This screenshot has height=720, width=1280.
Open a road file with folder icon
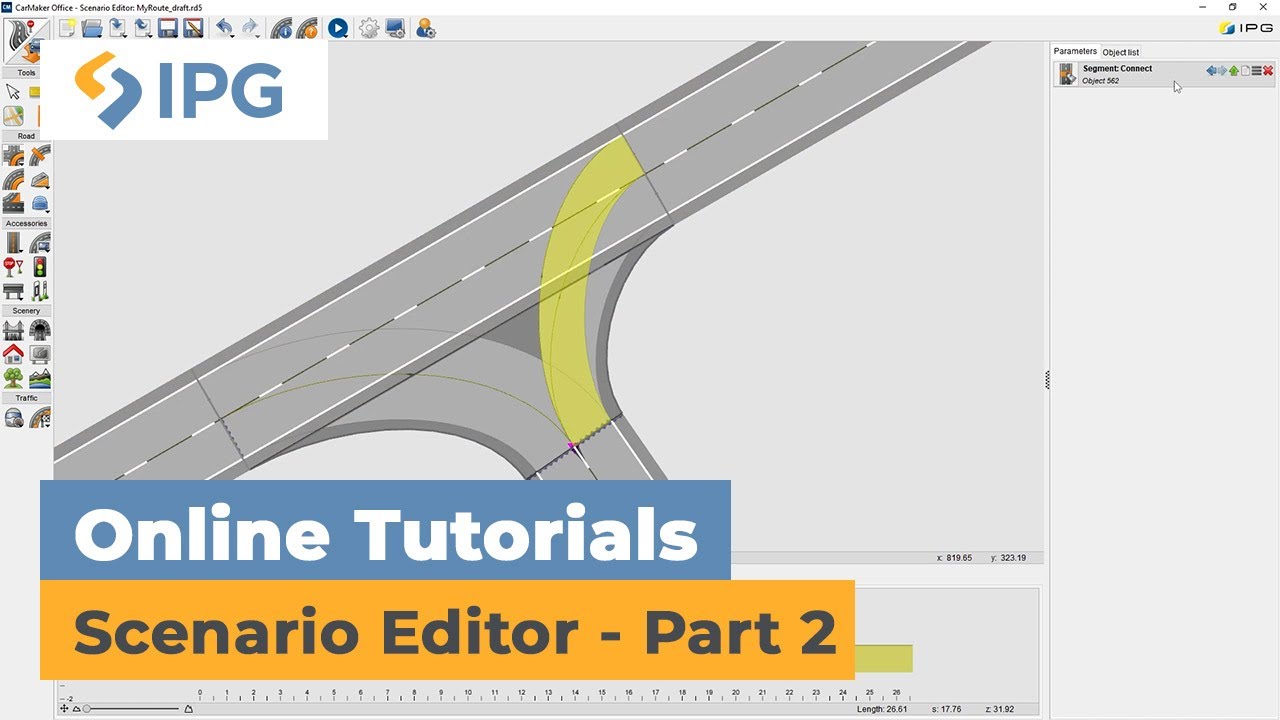point(92,28)
